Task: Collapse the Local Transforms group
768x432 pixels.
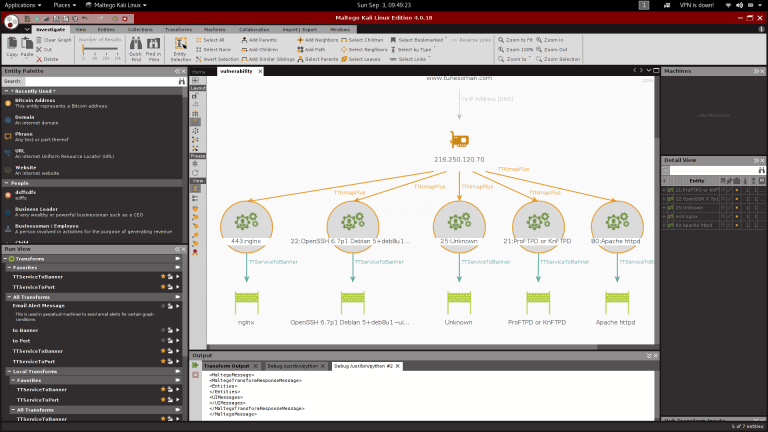Action: 9,371
